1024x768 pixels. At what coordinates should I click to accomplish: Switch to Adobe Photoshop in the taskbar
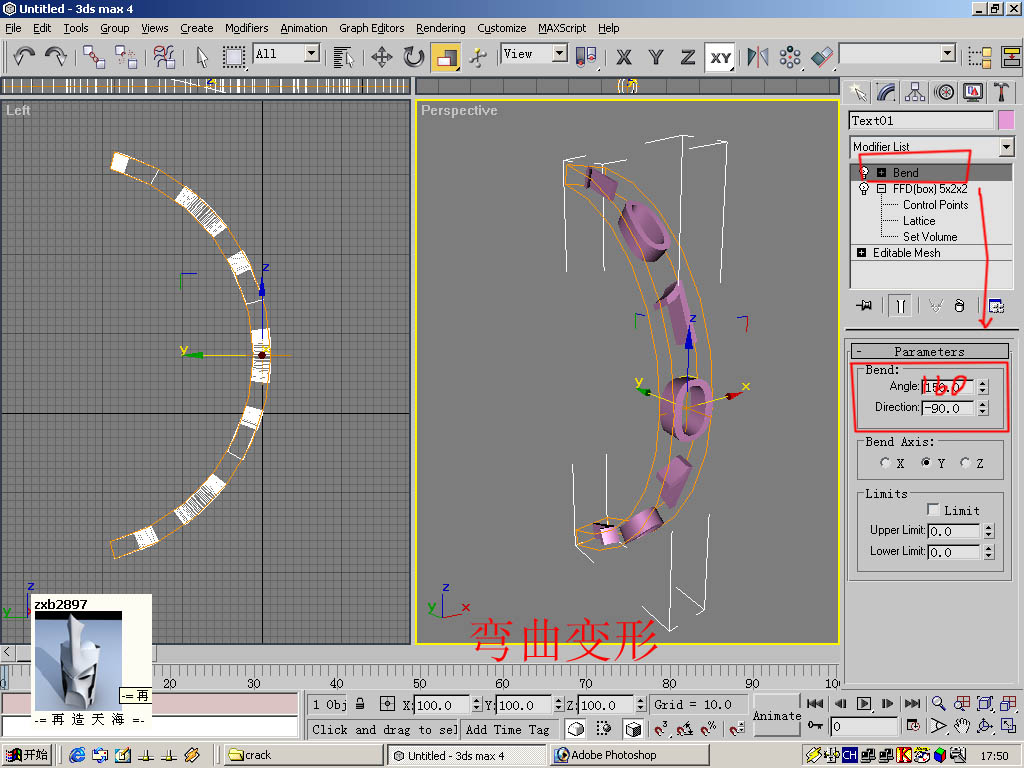pos(629,755)
